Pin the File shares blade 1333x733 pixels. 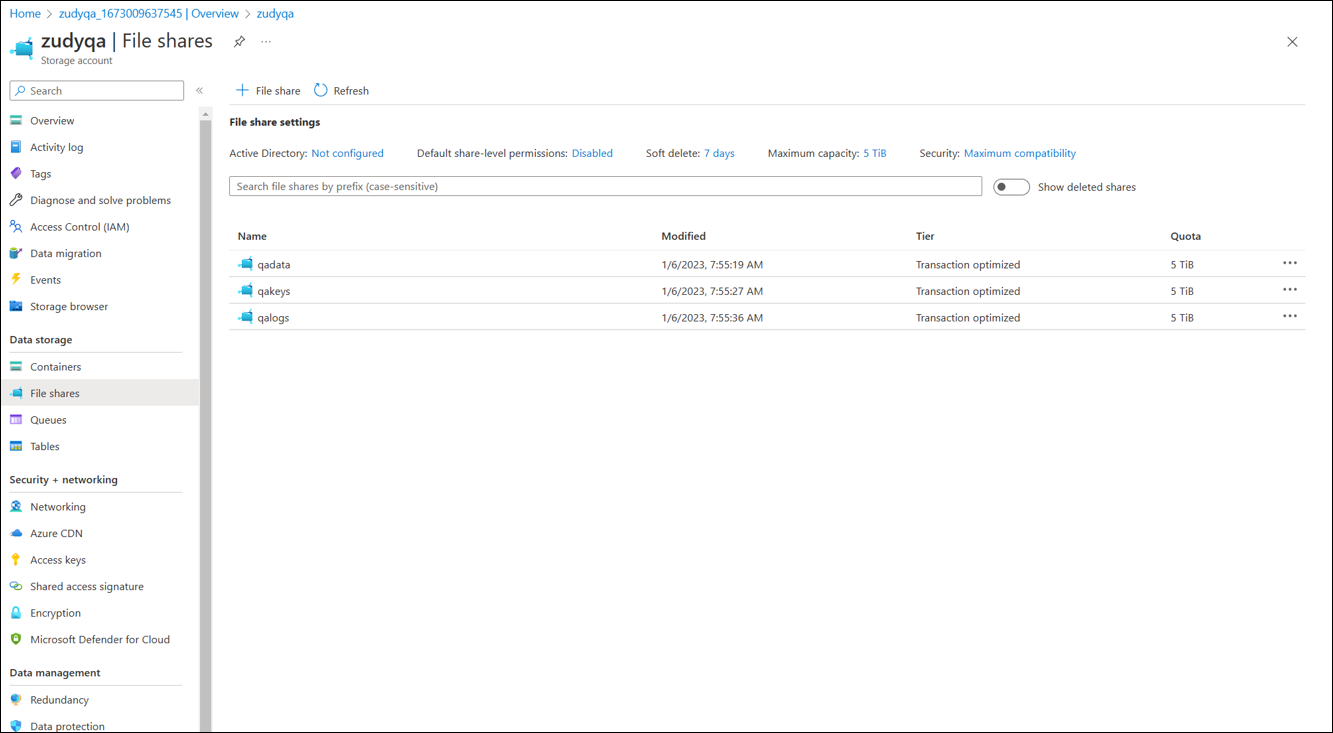(239, 42)
